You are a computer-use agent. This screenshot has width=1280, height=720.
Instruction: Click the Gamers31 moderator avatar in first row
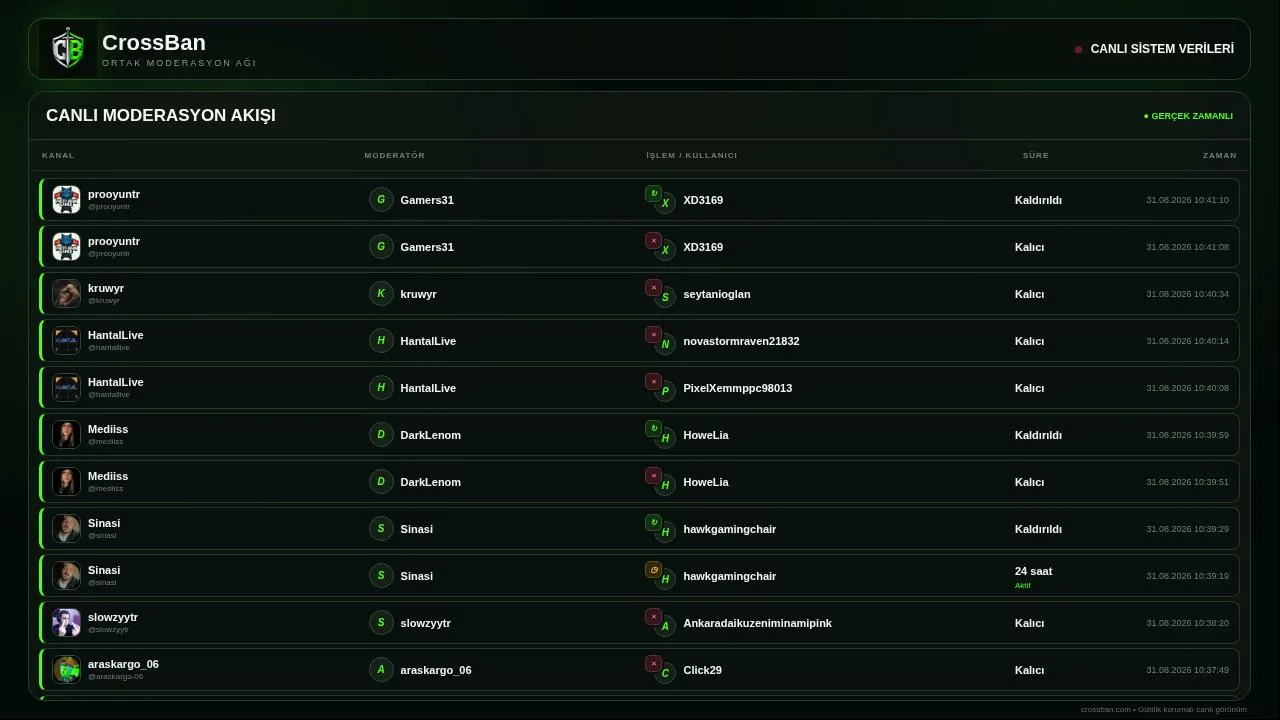[381, 200]
